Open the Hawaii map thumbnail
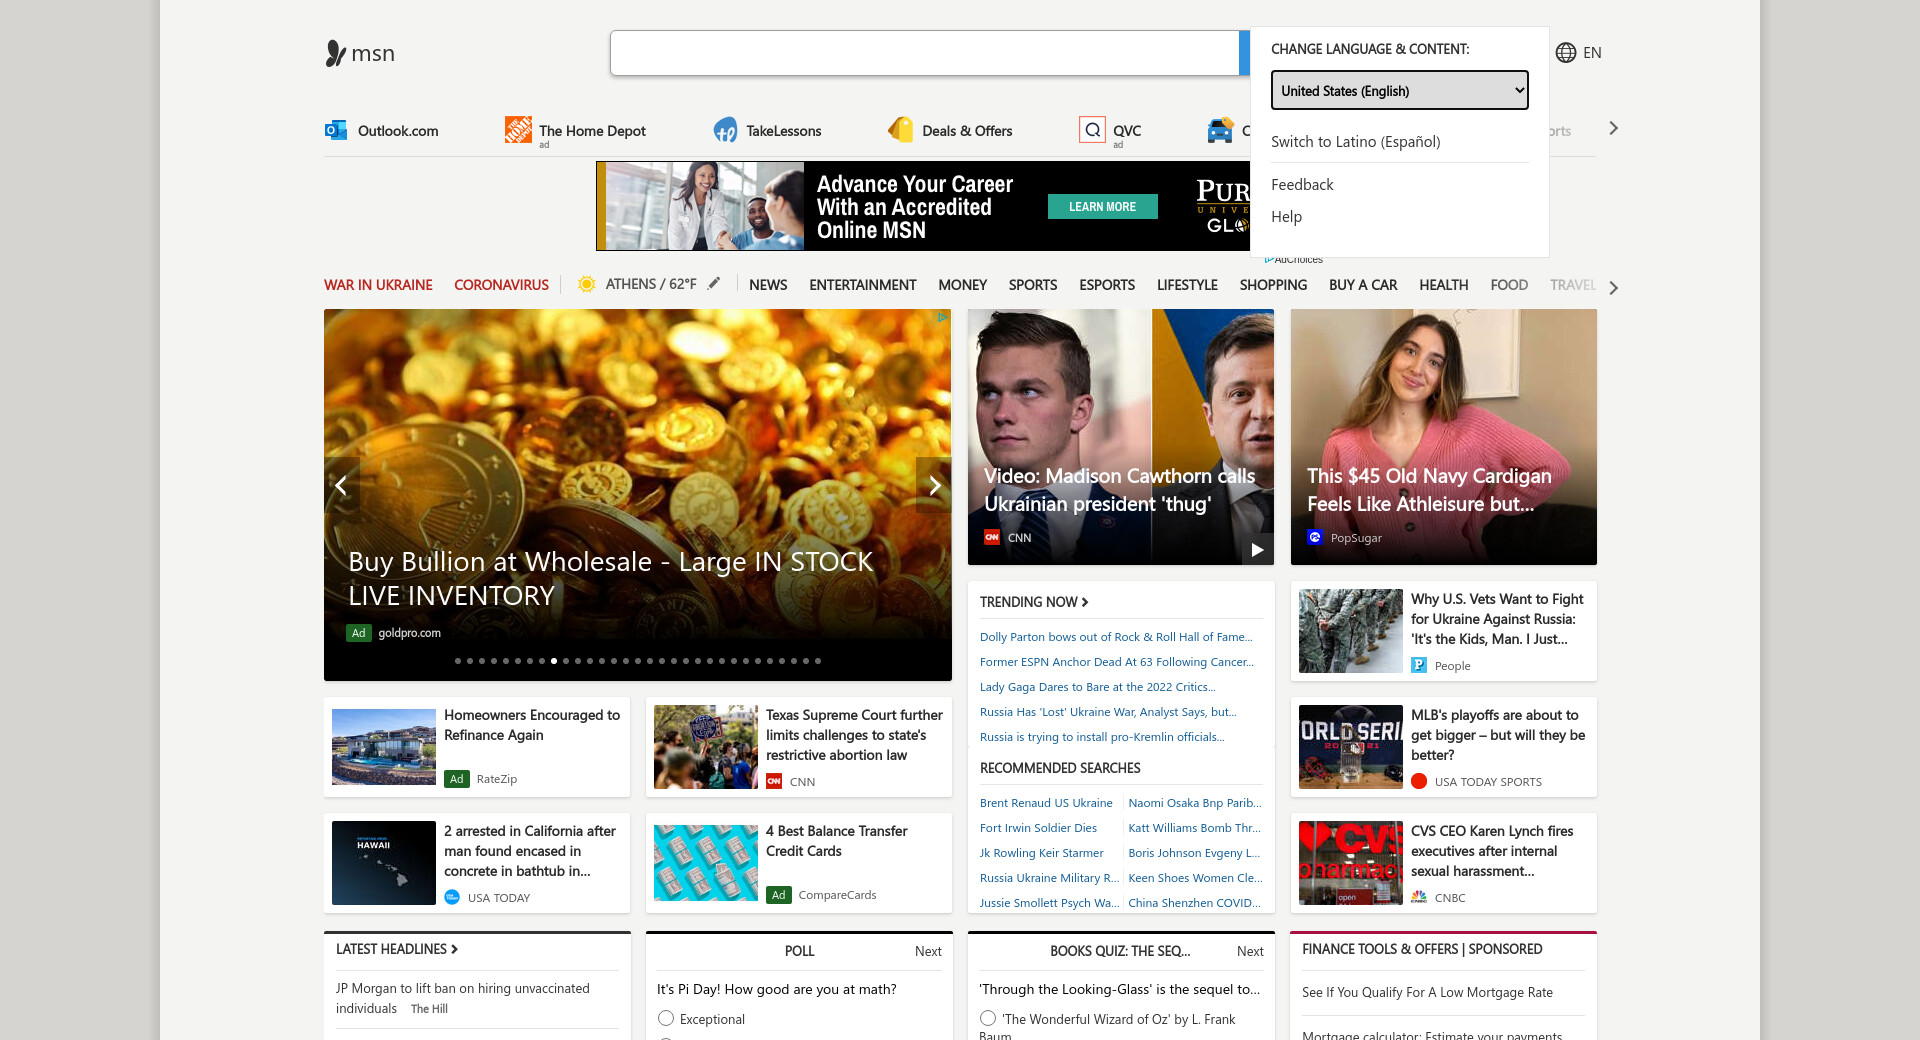Image resolution: width=1920 pixels, height=1040 pixels. [x=384, y=863]
